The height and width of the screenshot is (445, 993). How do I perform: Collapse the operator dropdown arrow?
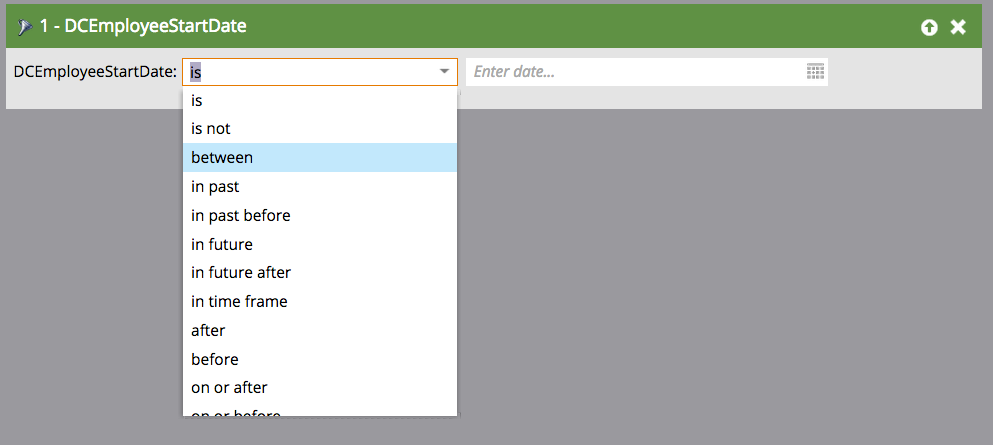(445, 72)
